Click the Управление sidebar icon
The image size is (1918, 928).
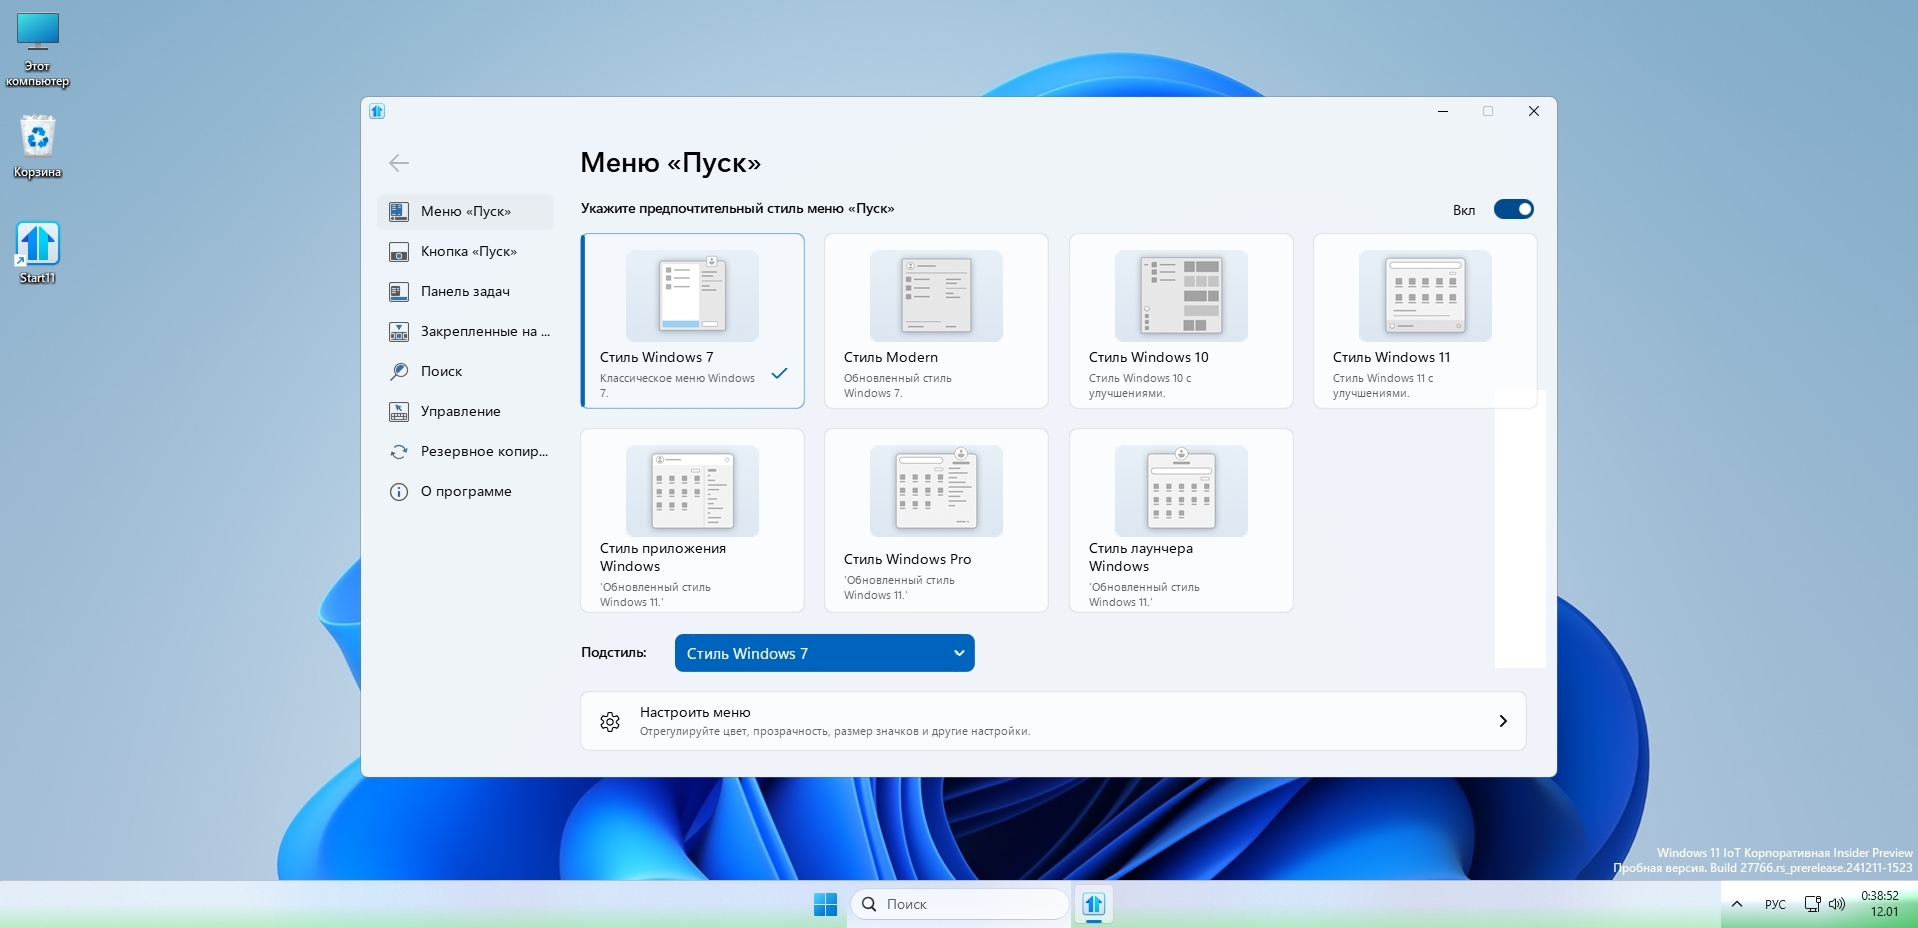(x=398, y=411)
